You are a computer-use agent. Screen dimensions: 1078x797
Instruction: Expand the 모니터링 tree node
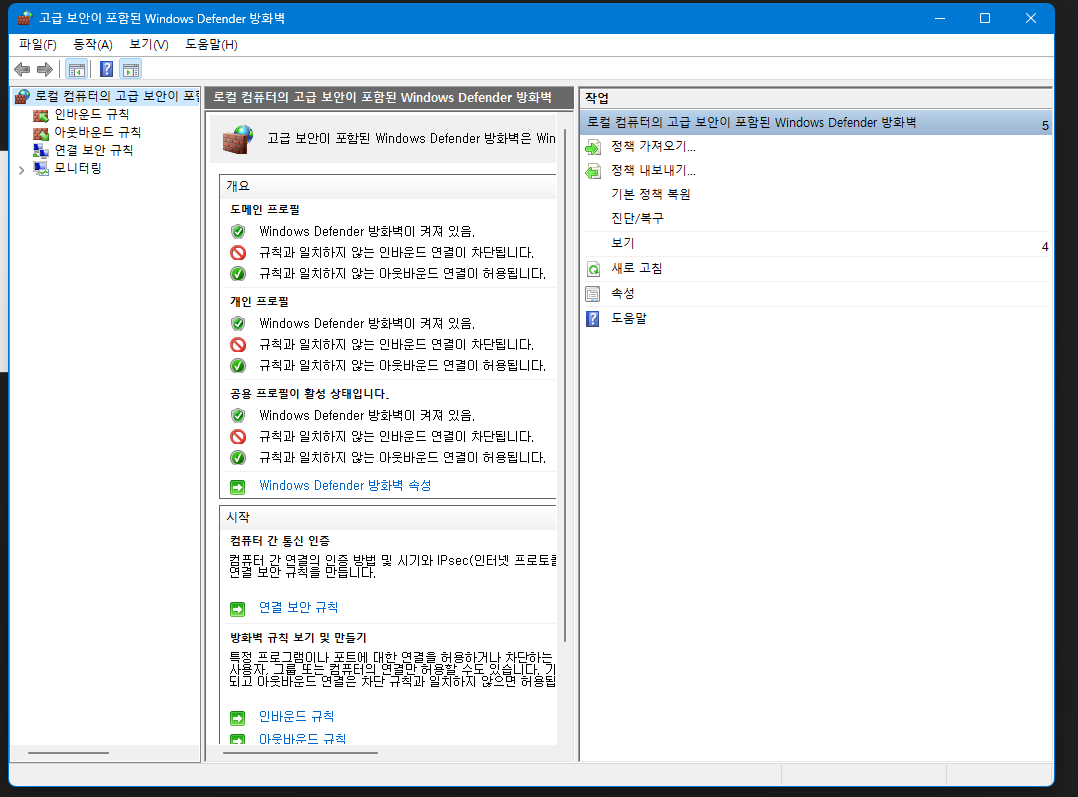point(21,169)
